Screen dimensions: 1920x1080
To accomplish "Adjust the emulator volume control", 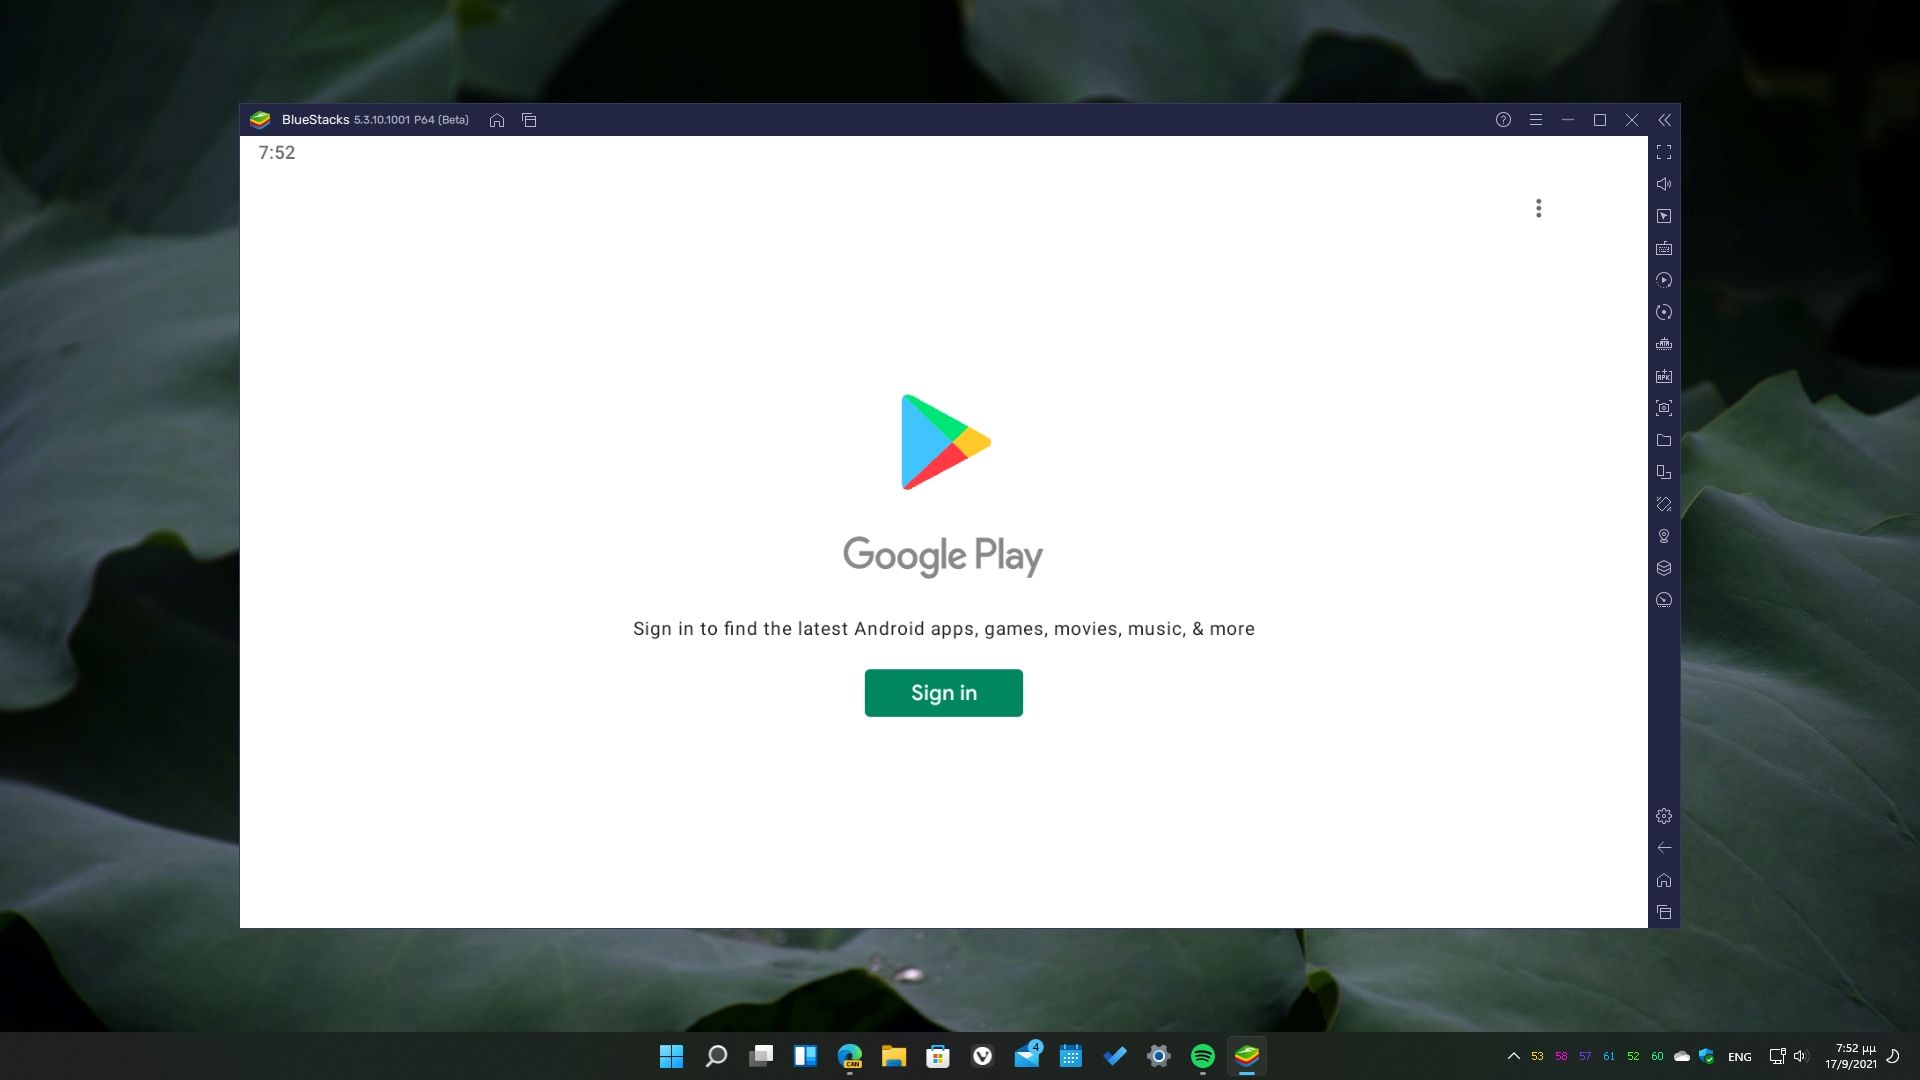I will [1664, 183].
